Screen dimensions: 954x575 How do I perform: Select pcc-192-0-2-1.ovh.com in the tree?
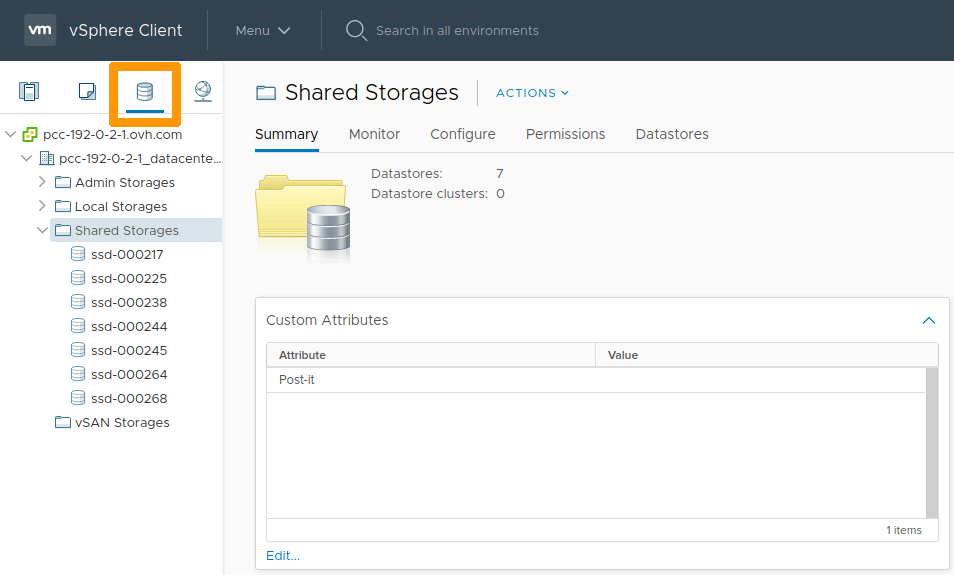pyautogui.click(x=113, y=134)
